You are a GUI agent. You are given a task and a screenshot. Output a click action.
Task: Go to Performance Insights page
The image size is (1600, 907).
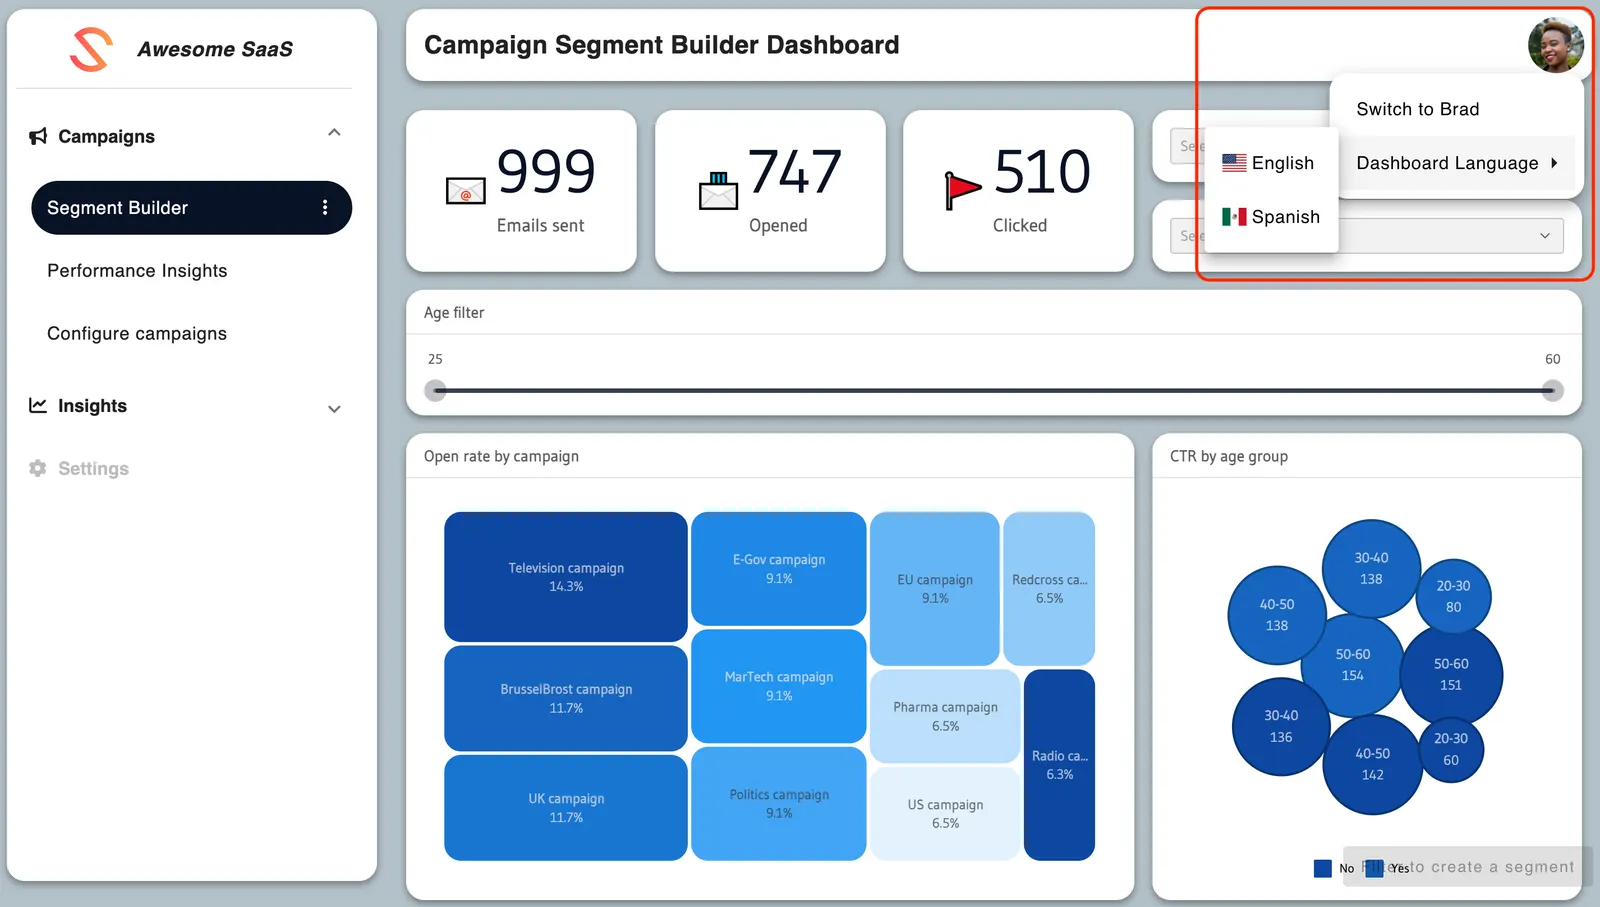(x=137, y=271)
